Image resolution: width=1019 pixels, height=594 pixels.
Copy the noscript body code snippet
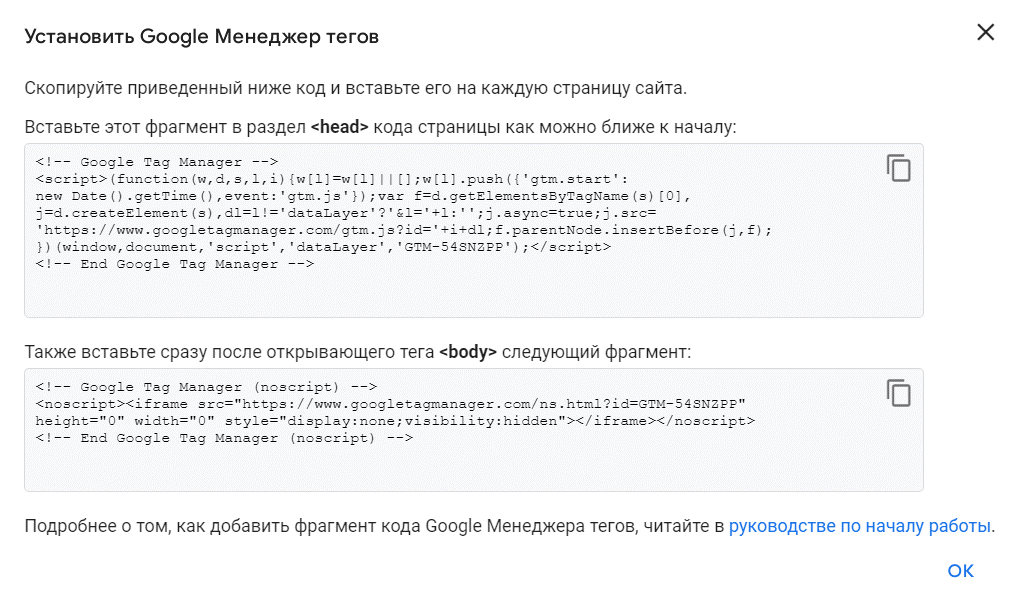pos(899,393)
